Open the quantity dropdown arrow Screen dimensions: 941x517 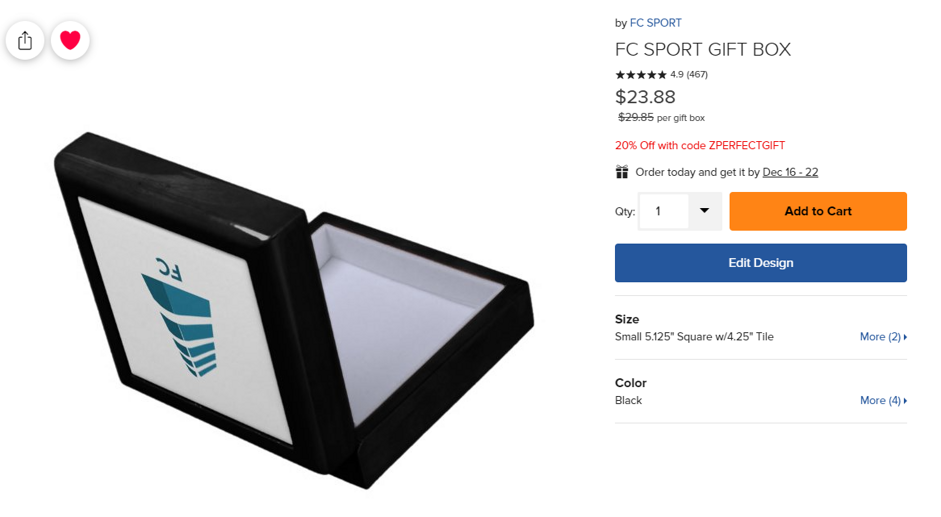tap(705, 211)
